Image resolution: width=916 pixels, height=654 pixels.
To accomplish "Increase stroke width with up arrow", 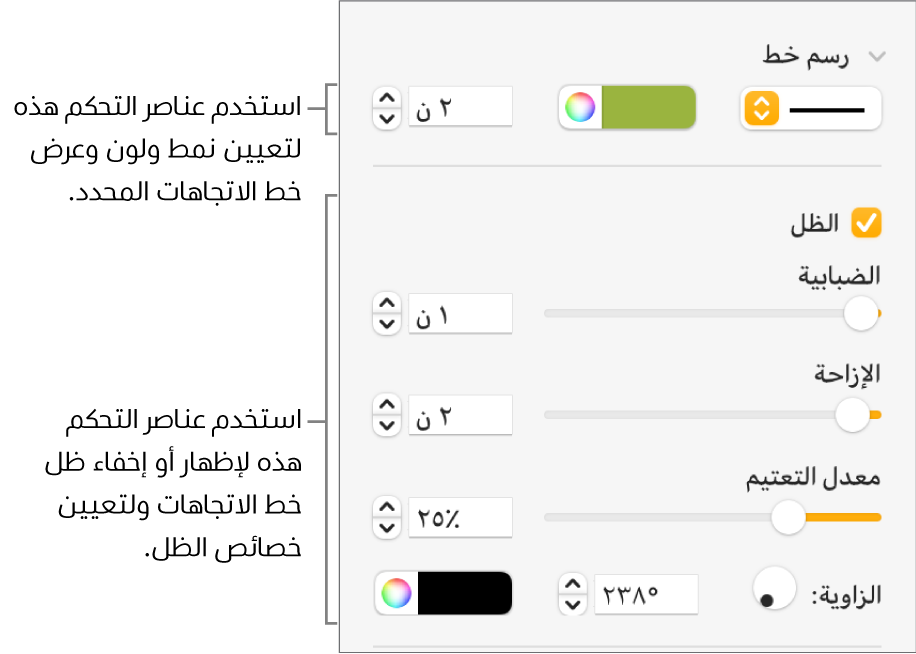I will [385, 98].
